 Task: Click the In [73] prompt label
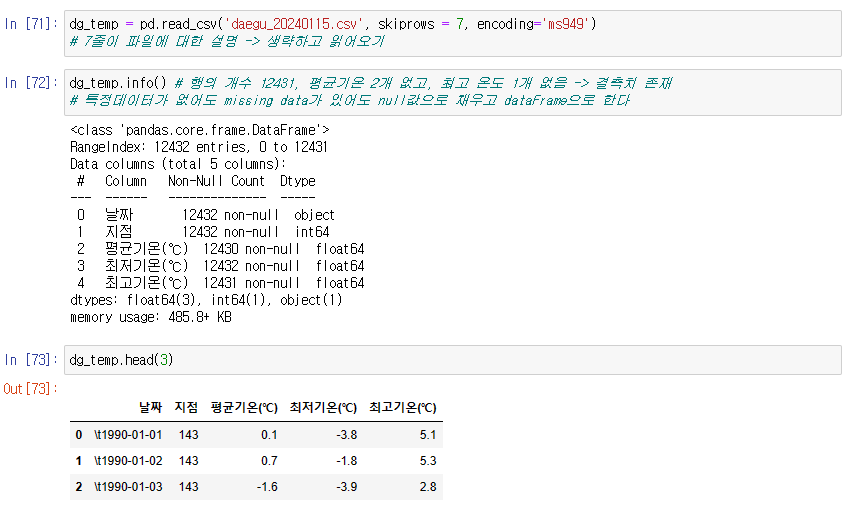tap(30, 360)
